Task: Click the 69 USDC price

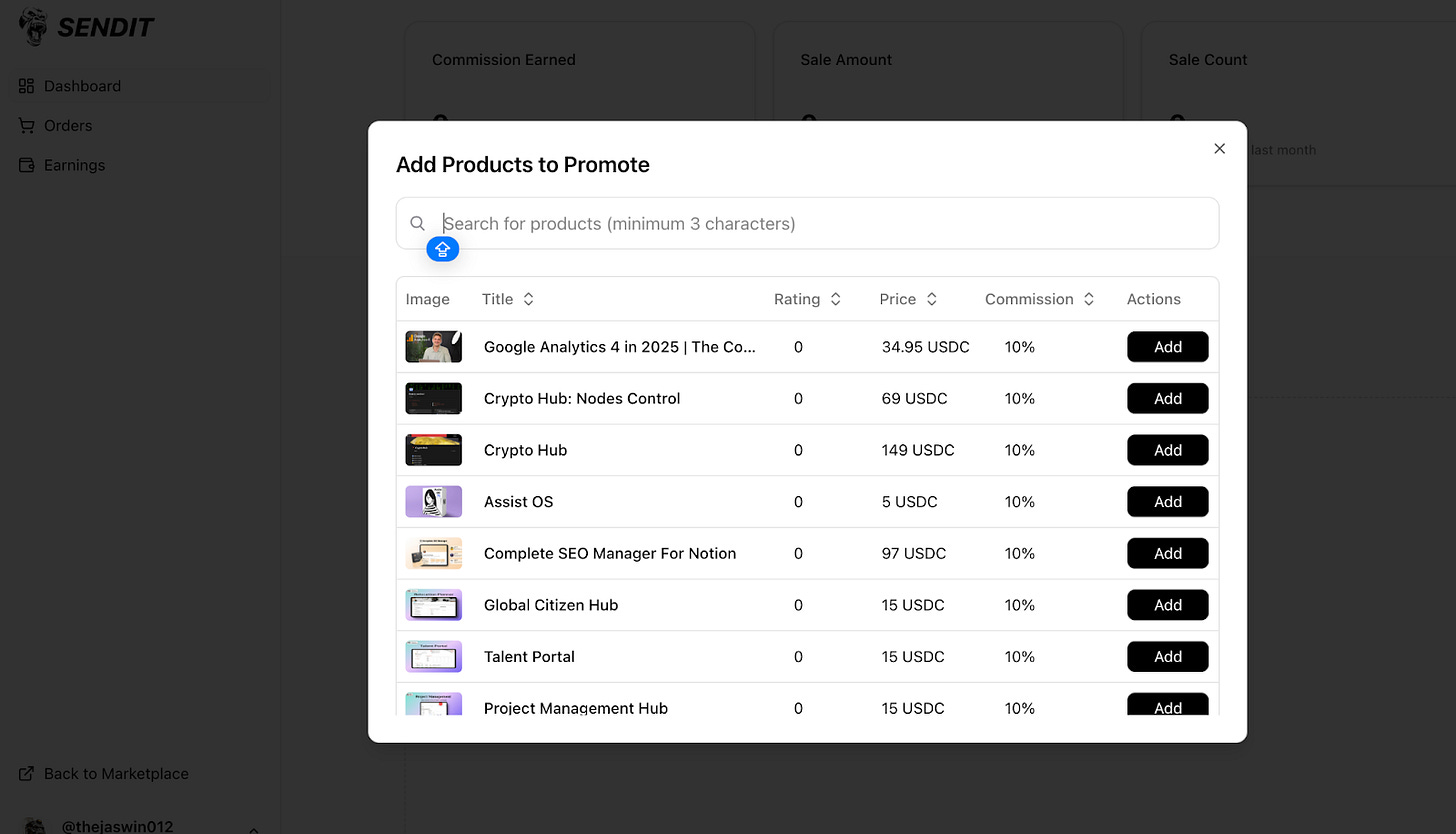Action: [915, 398]
